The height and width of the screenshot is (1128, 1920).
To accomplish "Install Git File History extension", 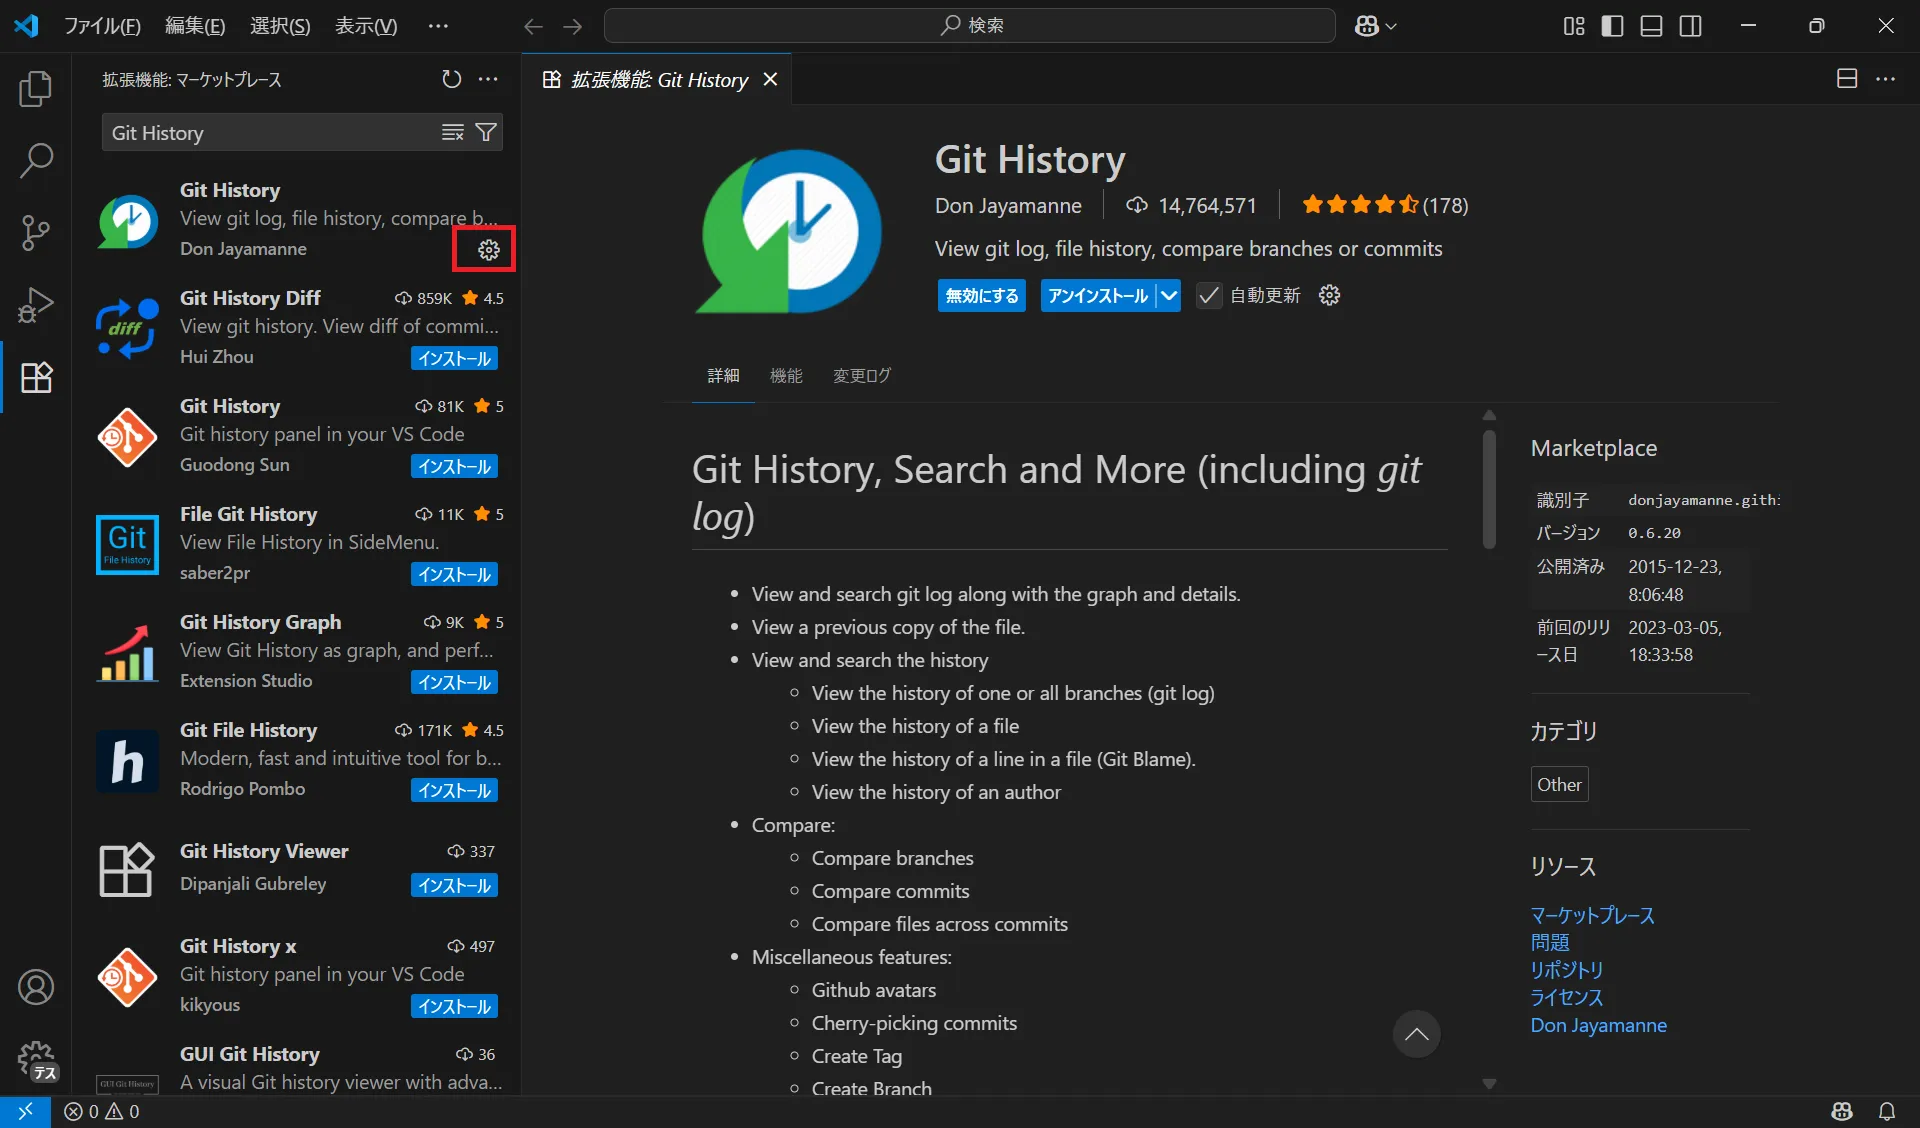I will pos(454,790).
